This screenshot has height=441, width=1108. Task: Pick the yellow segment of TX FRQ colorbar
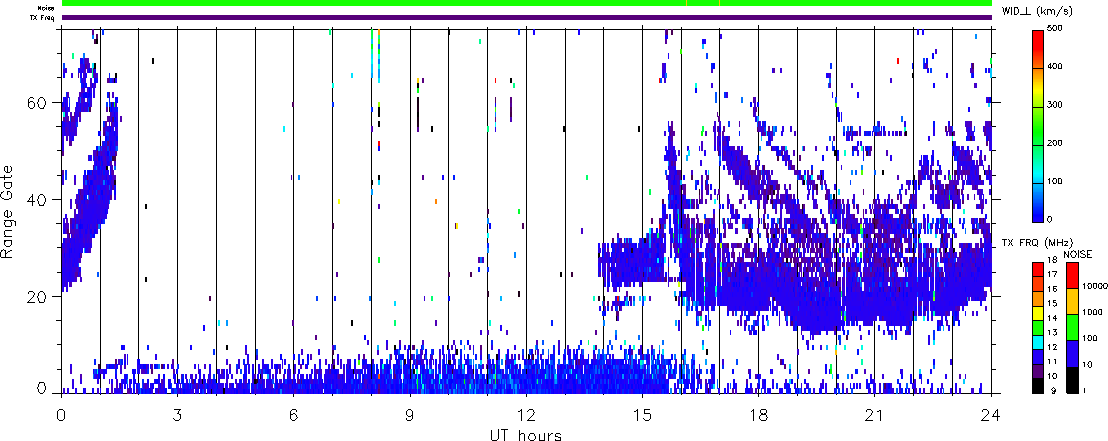pyautogui.click(x=1037, y=312)
